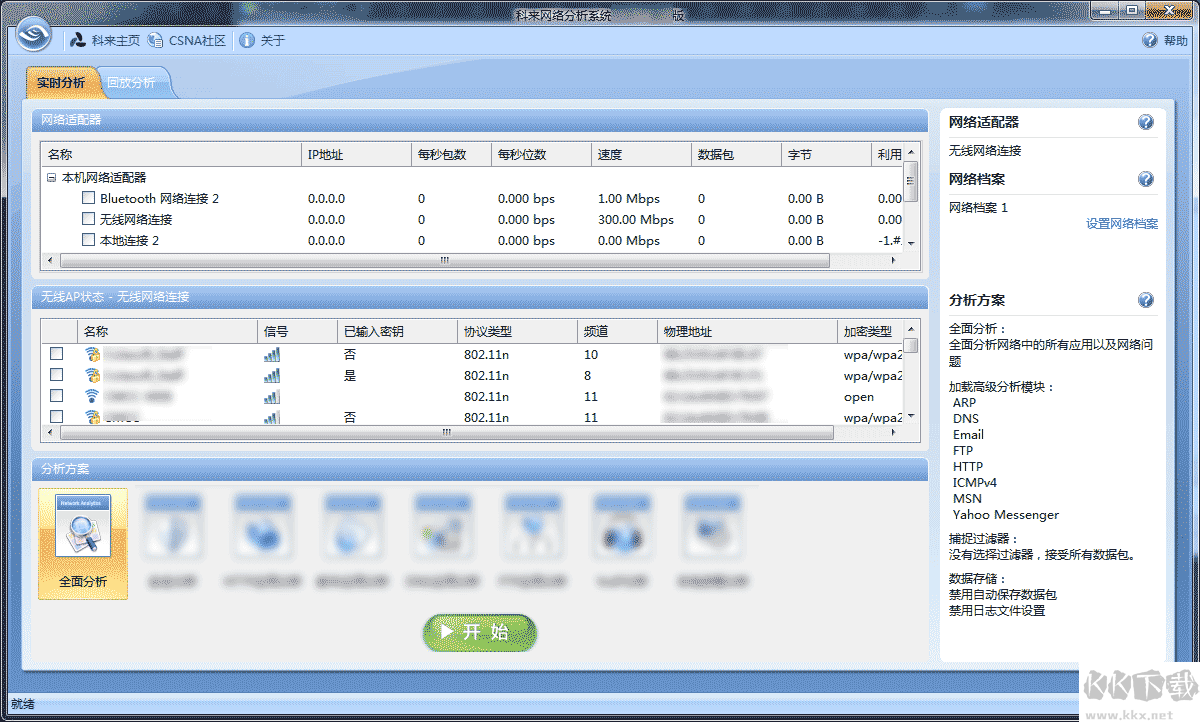1200x722 pixels.
Task: Click the 关于 info icon
Action: 245,41
